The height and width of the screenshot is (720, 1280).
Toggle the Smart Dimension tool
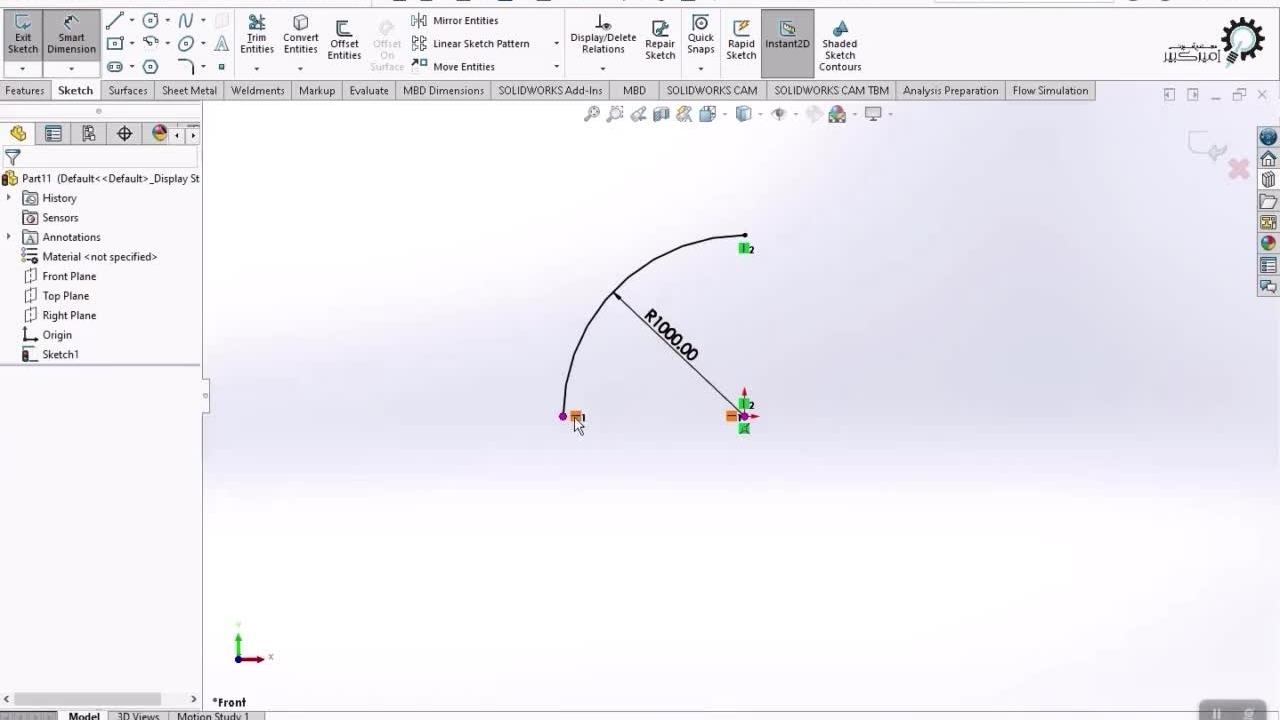click(x=71, y=36)
